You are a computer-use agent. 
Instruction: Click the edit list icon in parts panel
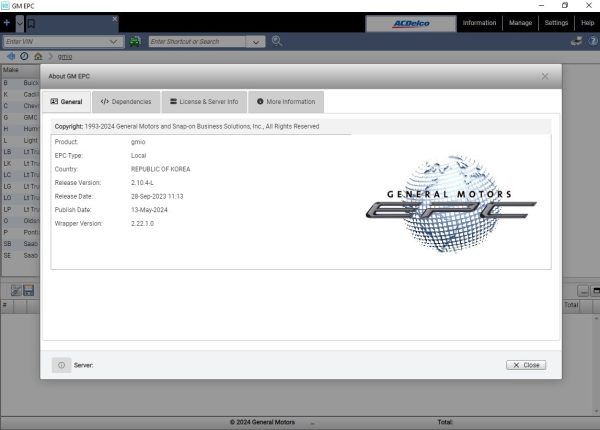pos(16,291)
